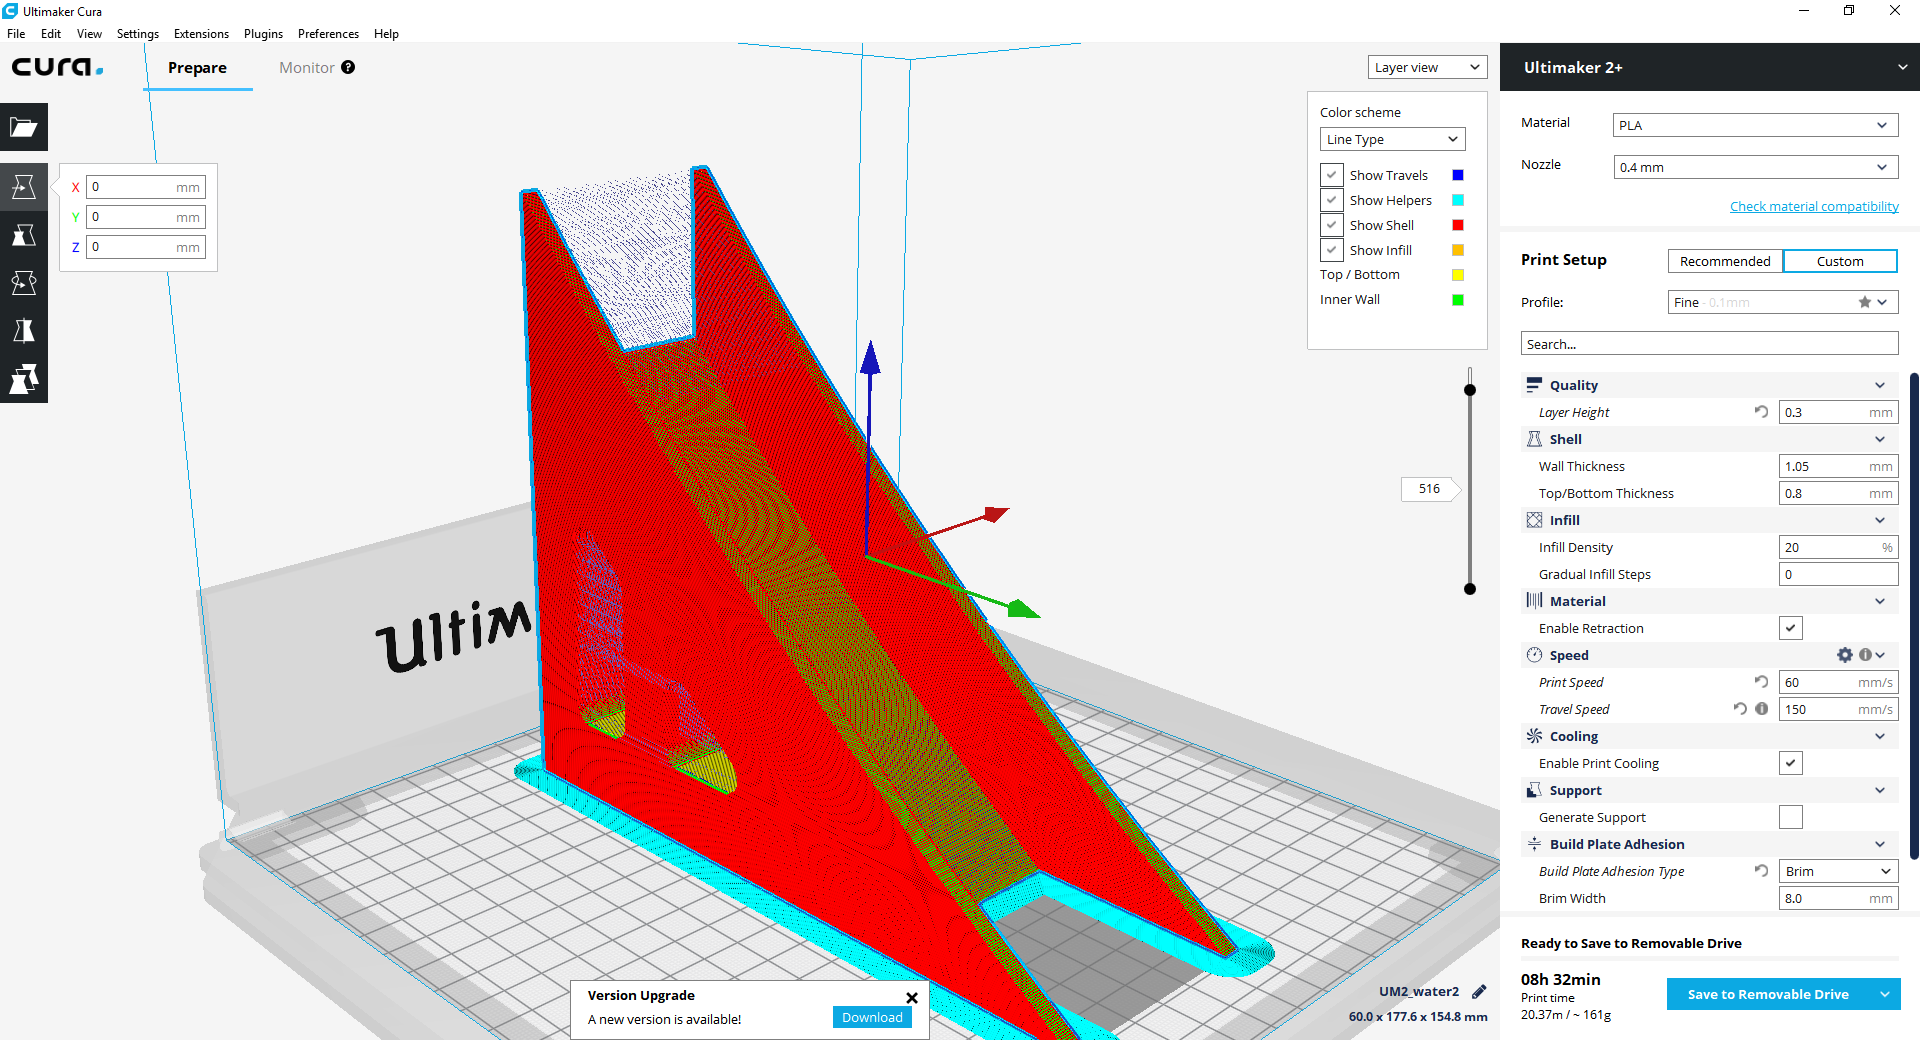
Task: Click the profile star icon
Action: pyautogui.click(x=1865, y=302)
